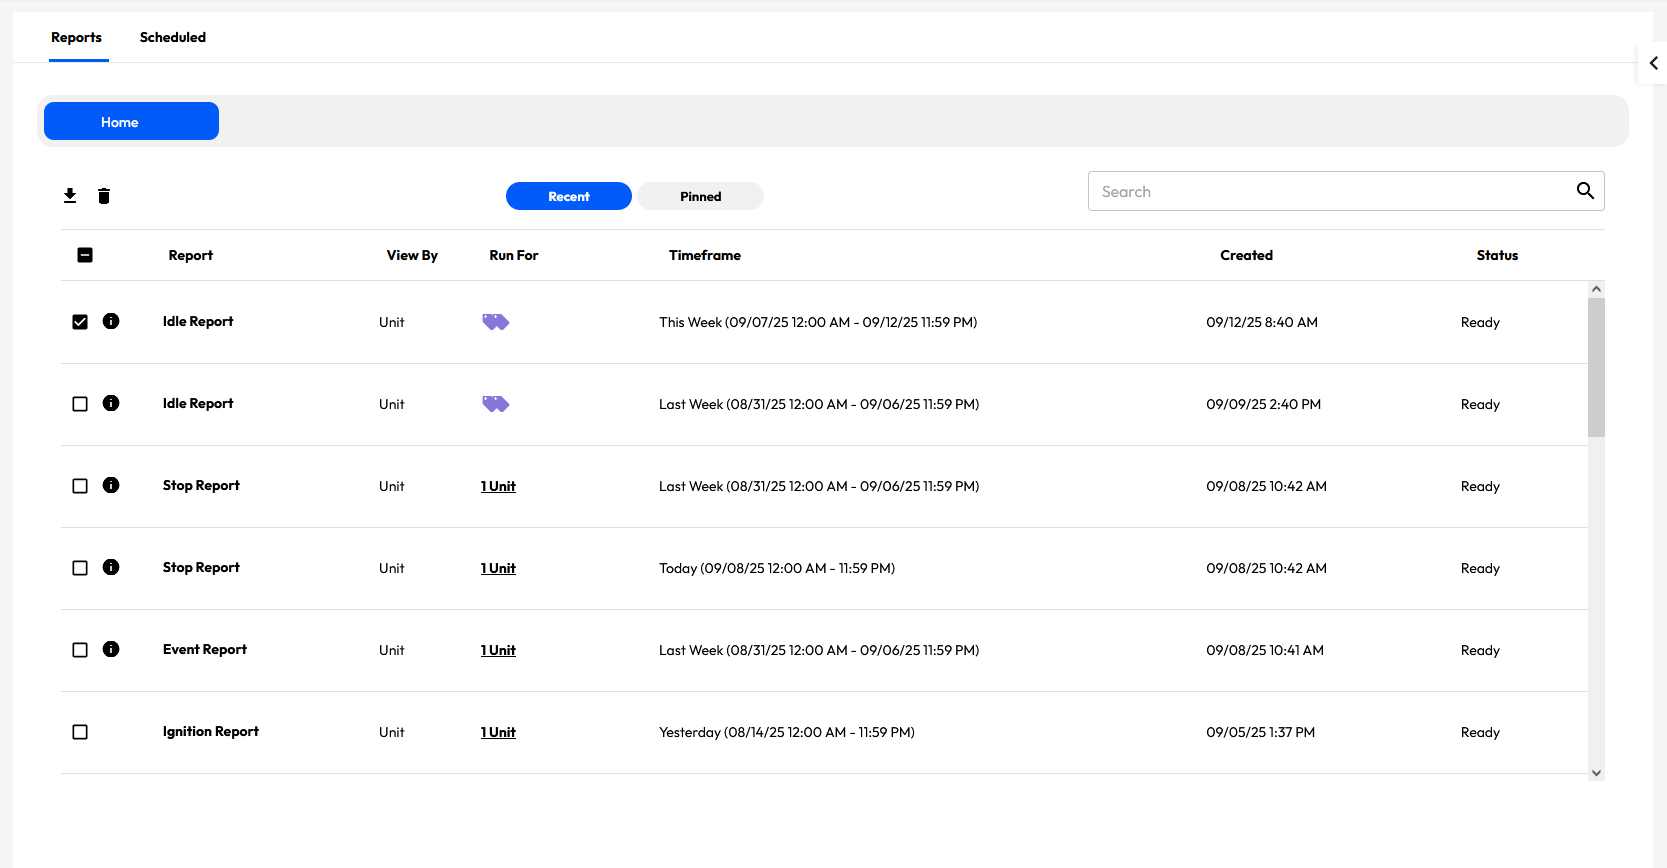Click the download reports icon
Screen dimensions: 1667x868
pos(70,196)
